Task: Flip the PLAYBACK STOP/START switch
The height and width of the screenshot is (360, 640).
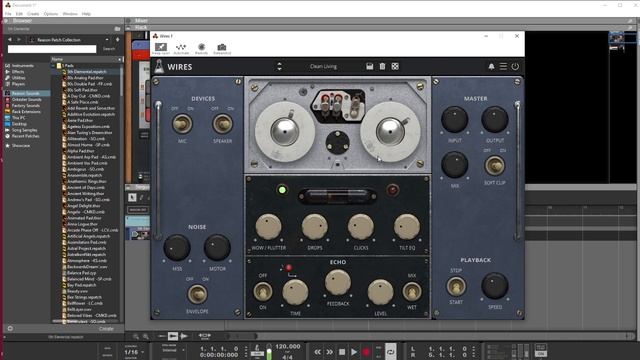Action: coord(456,286)
